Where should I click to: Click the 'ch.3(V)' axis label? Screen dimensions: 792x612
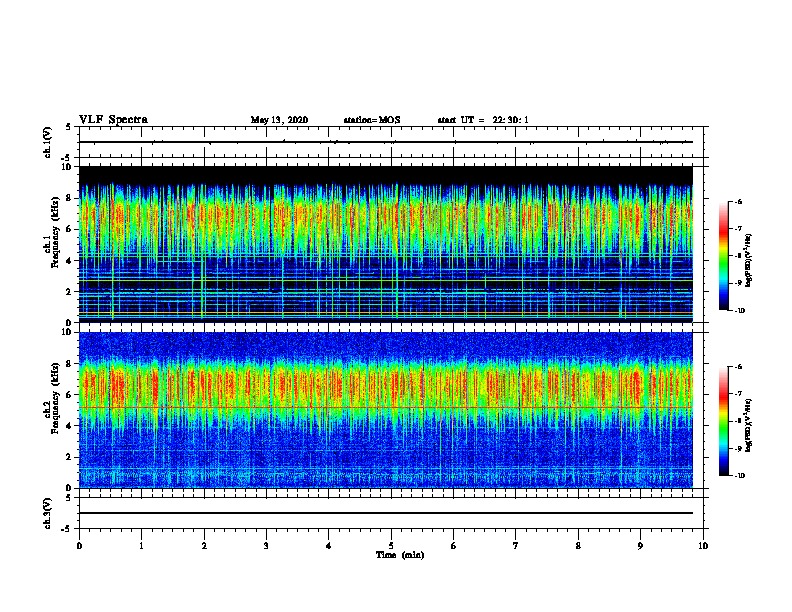(x=48, y=513)
